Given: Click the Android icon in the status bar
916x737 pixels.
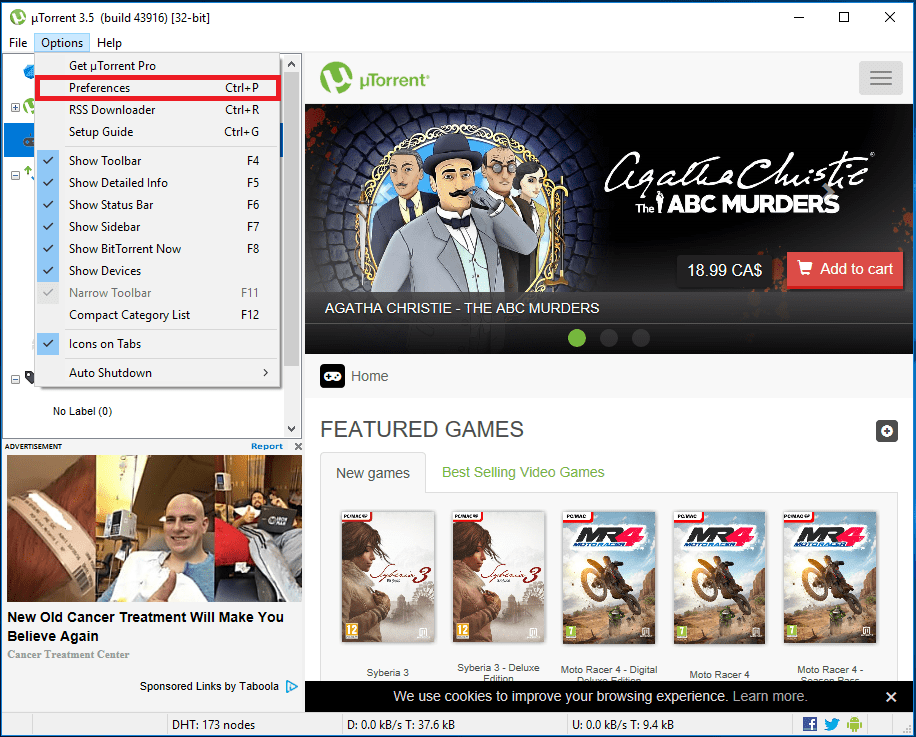Looking at the screenshot, I should (x=854, y=724).
